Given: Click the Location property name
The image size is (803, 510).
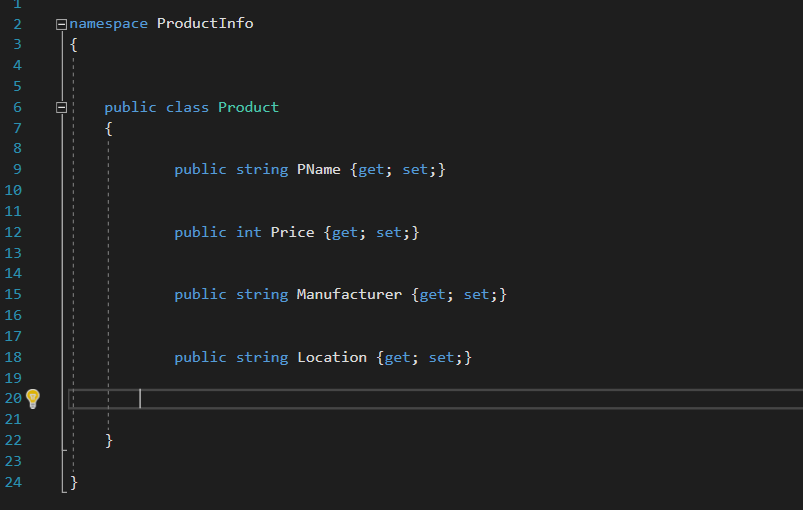Looking at the screenshot, I should click(332, 357).
